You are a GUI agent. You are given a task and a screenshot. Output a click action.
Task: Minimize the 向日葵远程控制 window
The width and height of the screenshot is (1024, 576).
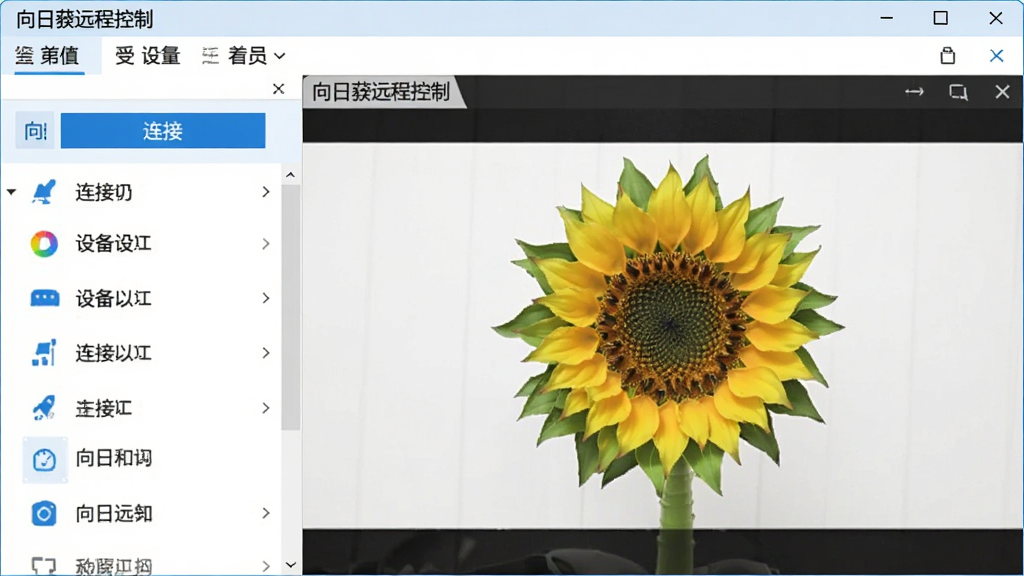[x=886, y=18]
